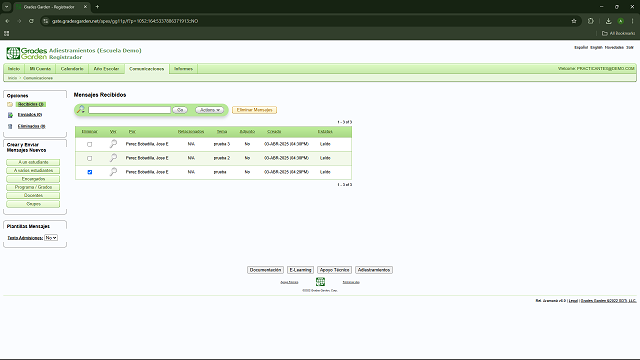Open the Inicio tab

[x=14, y=69]
